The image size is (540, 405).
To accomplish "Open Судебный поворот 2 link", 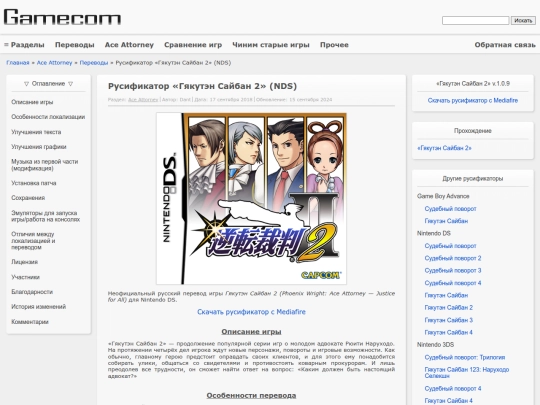I will pos(453,258).
